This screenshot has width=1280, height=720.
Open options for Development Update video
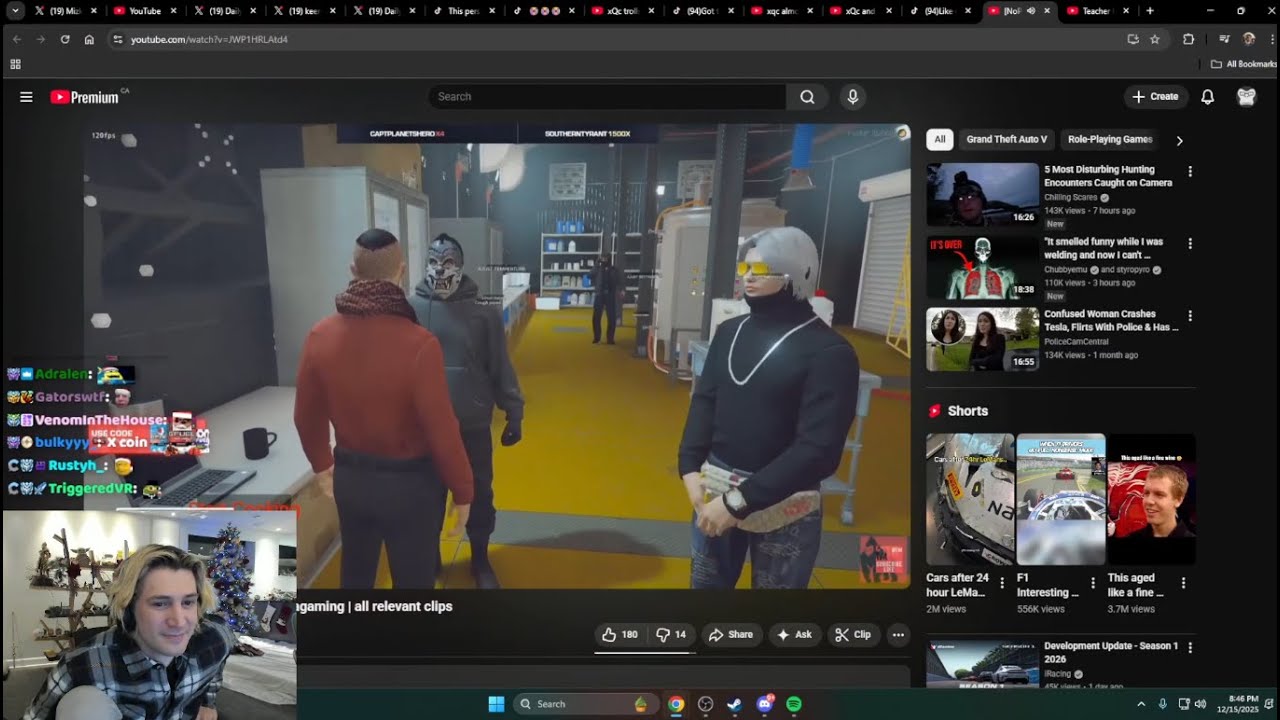(1190, 648)
